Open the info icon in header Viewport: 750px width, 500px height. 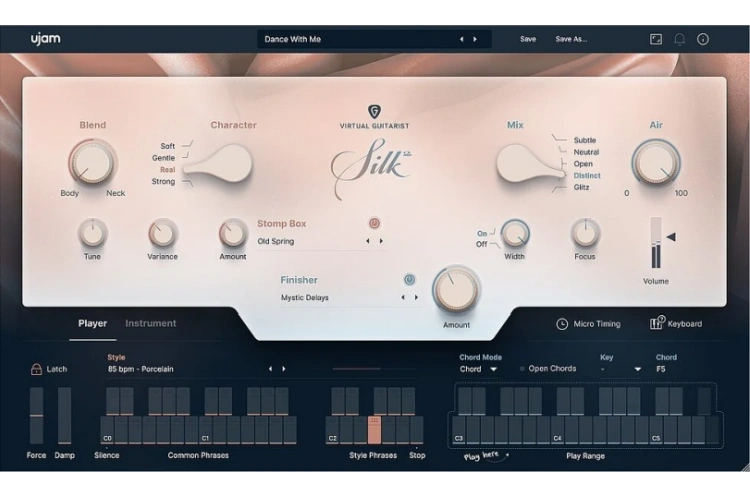703,39
